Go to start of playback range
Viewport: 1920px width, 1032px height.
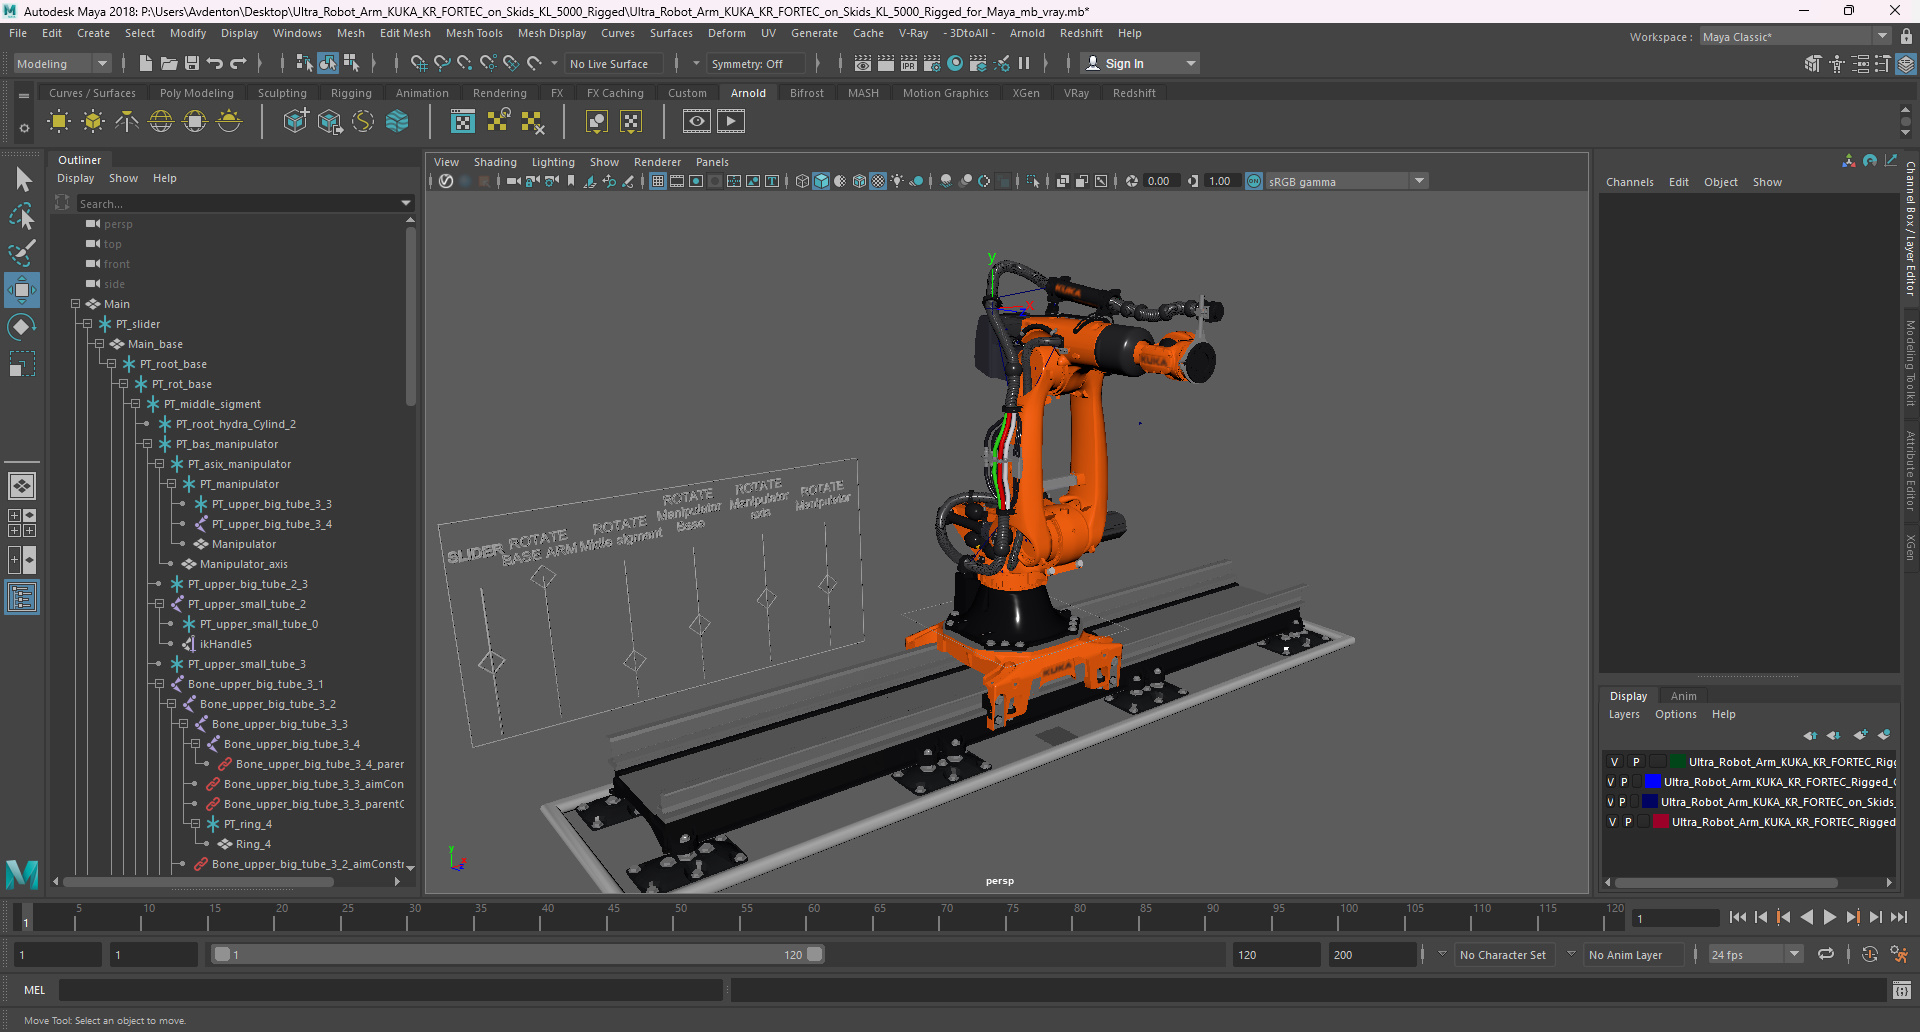(1737, 917)
